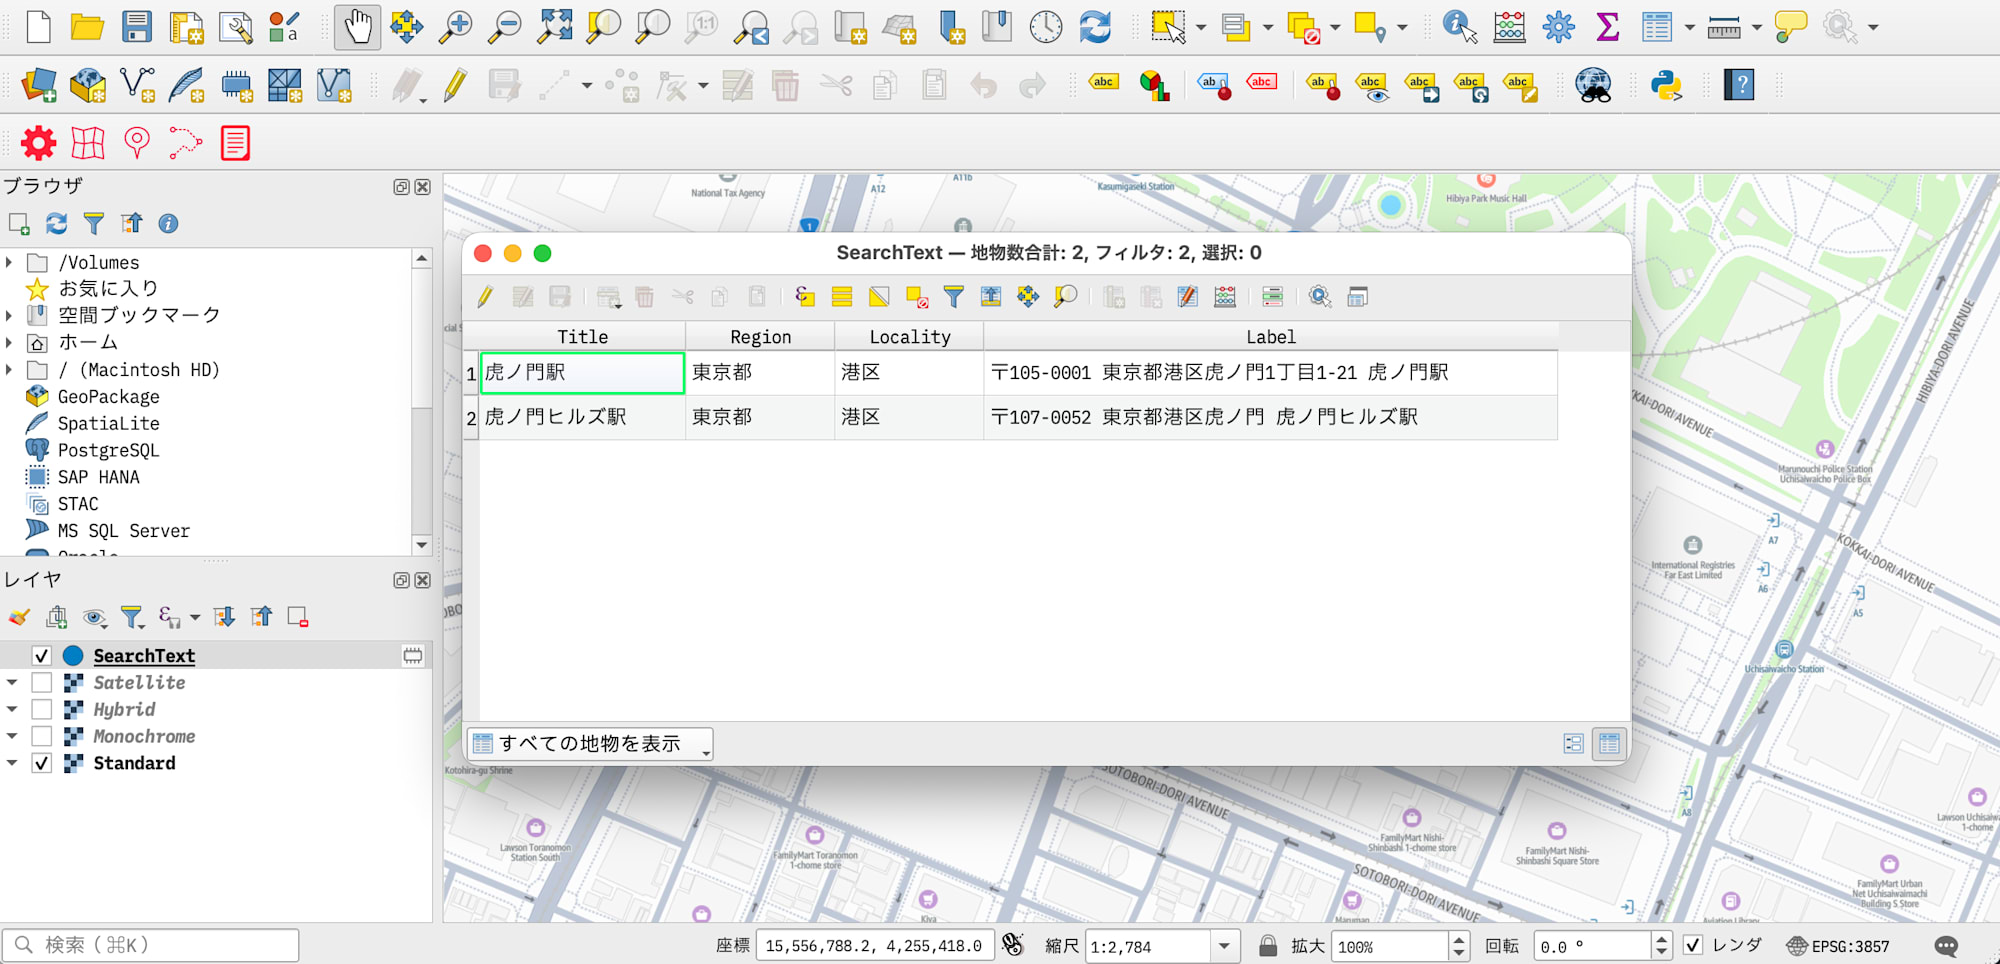This screenshot has width=2000, height=964.
Task: Open the 縮尺 scale dropdown arrow
Action: (x=1224, y=946)
